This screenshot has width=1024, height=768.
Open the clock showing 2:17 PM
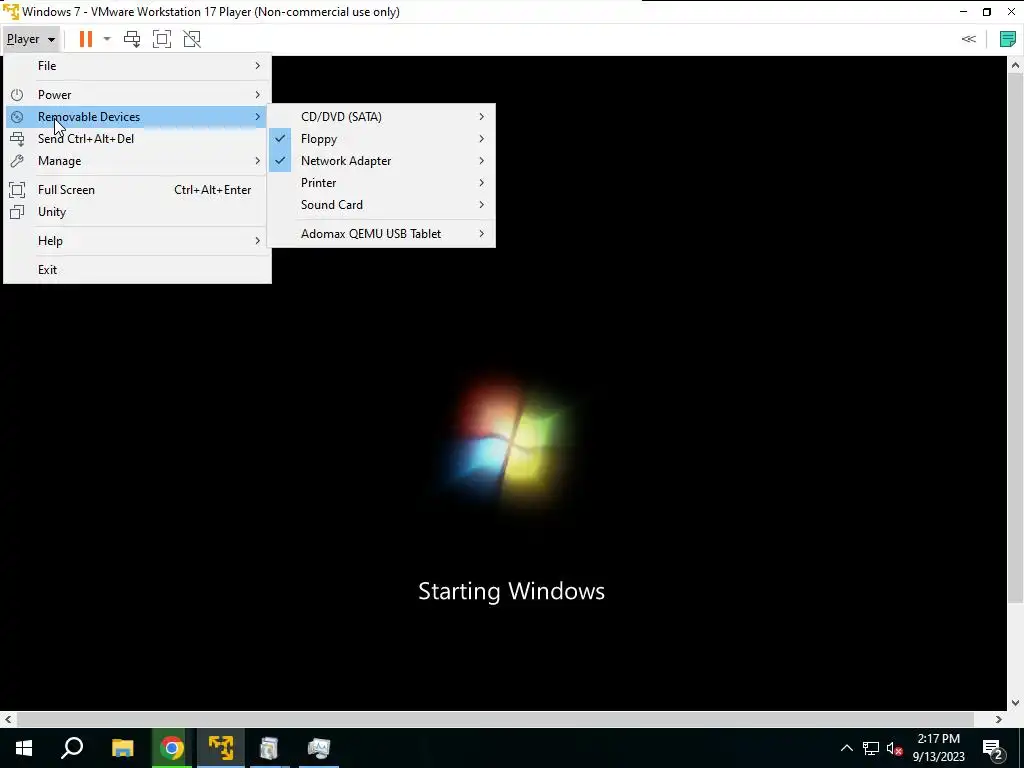(x=938, y=748)
